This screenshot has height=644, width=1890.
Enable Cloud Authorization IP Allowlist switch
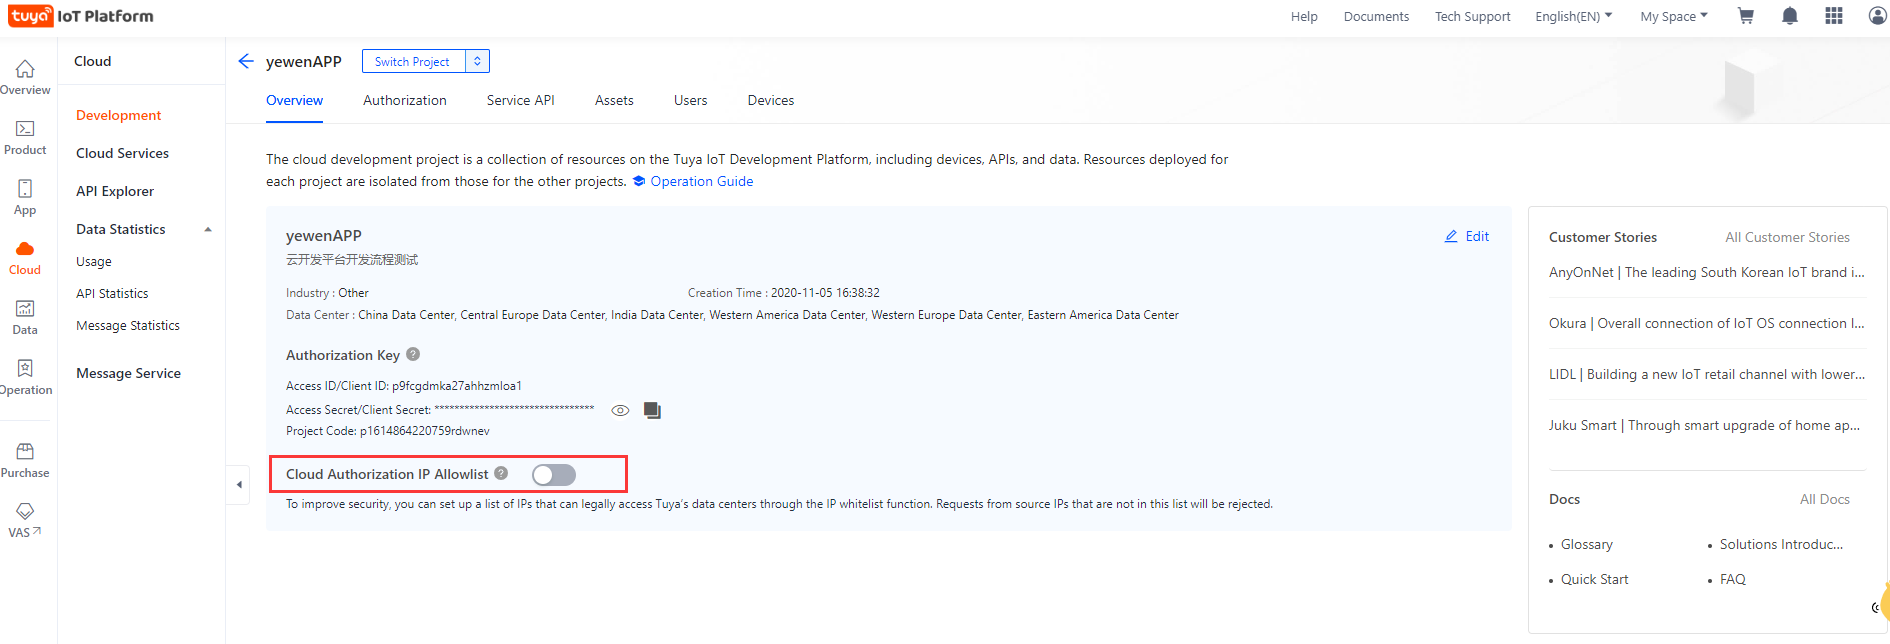(x=554, y=475)
